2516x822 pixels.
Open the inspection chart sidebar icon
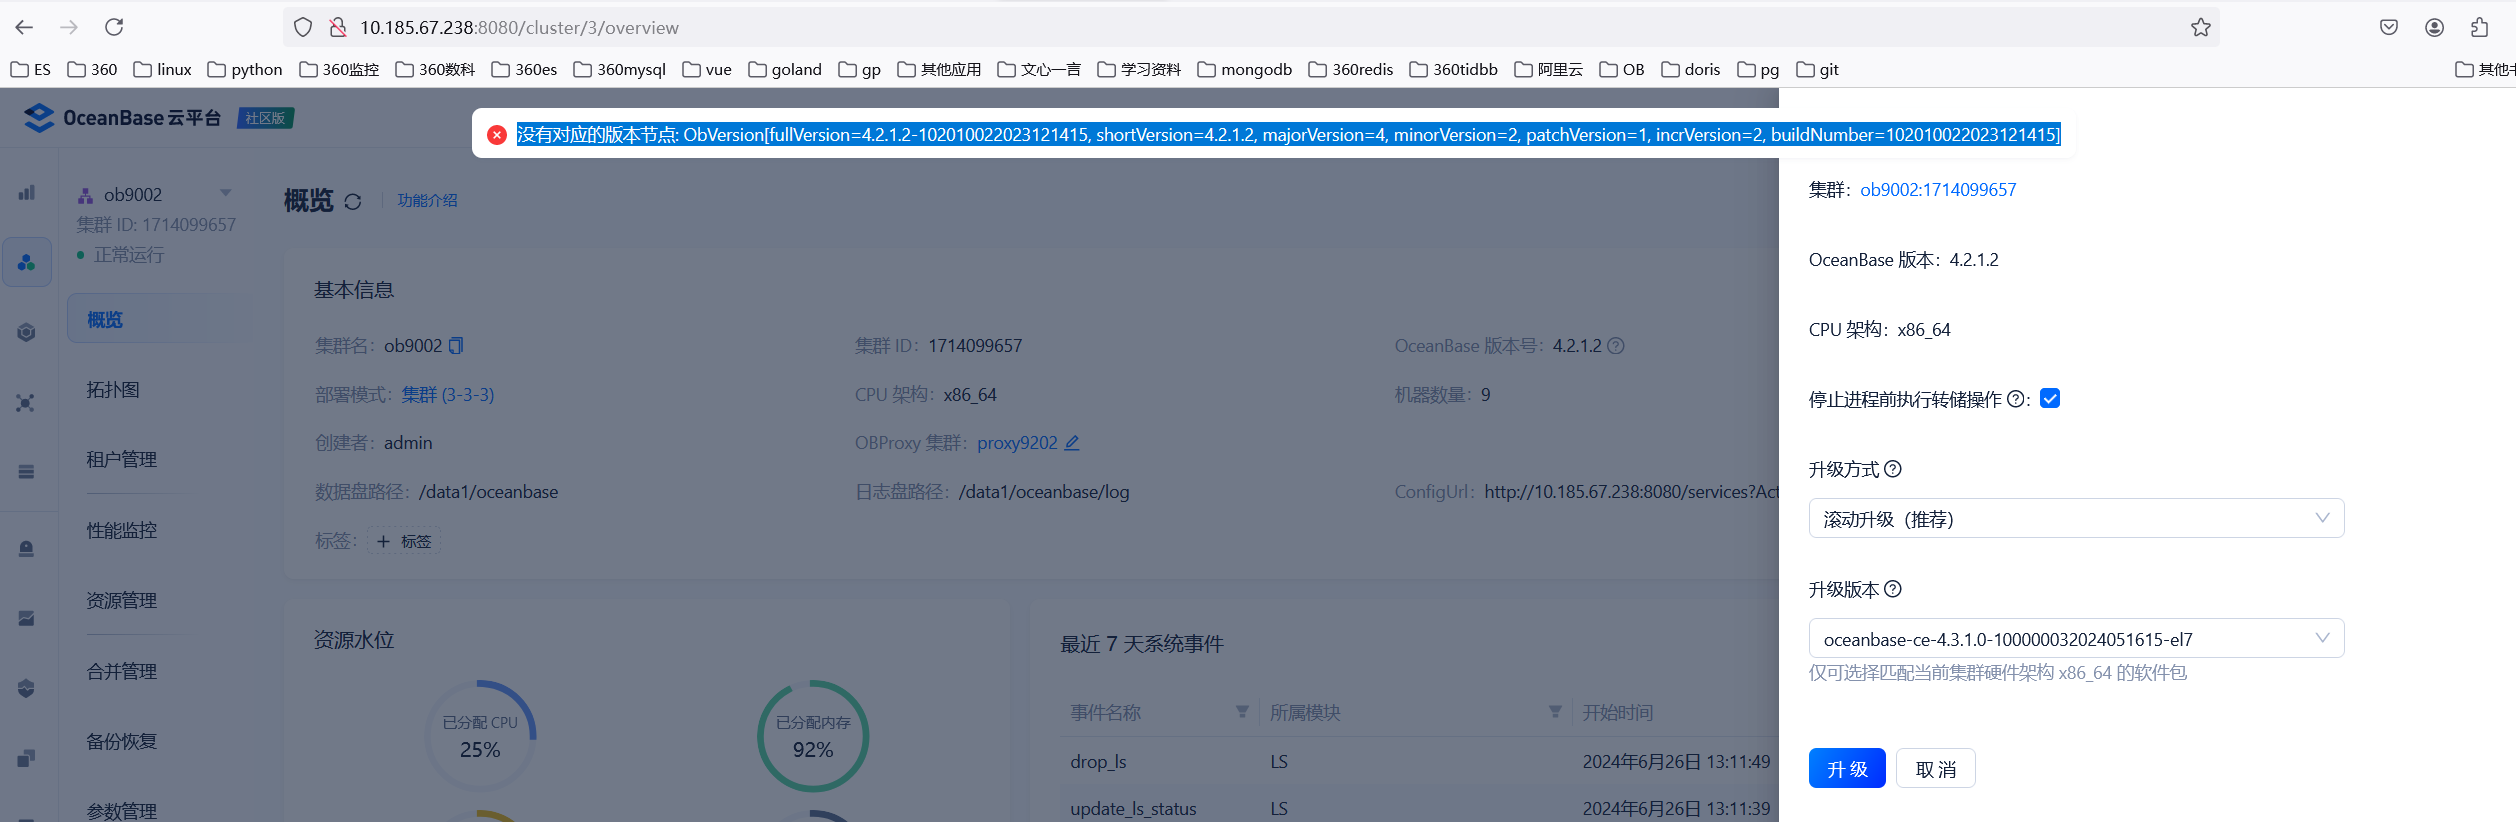click(x=27, y=618)
